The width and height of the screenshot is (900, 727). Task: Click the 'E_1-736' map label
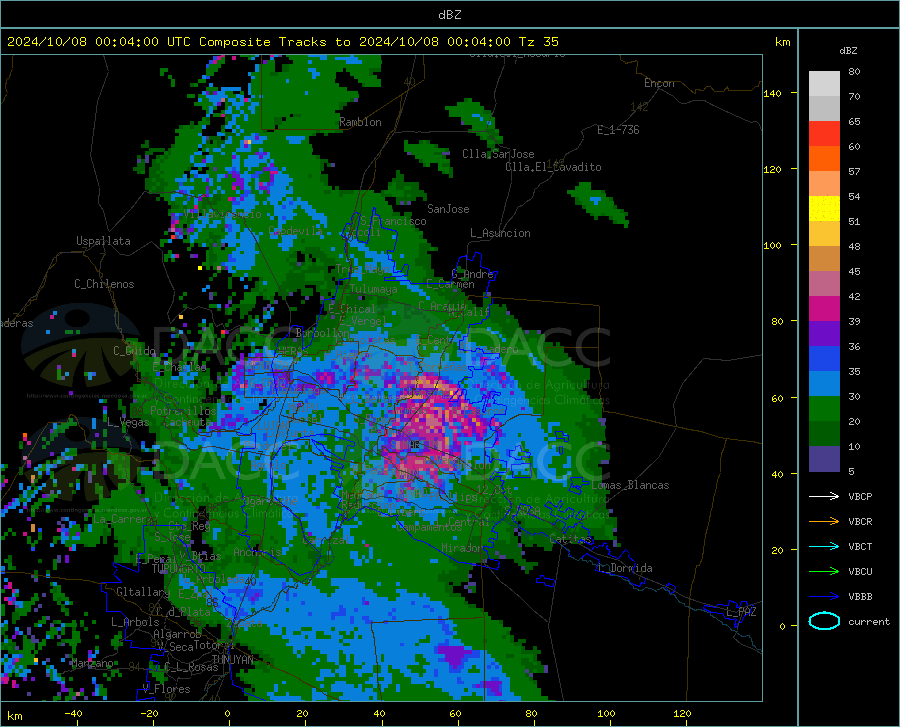coord(618,130)
